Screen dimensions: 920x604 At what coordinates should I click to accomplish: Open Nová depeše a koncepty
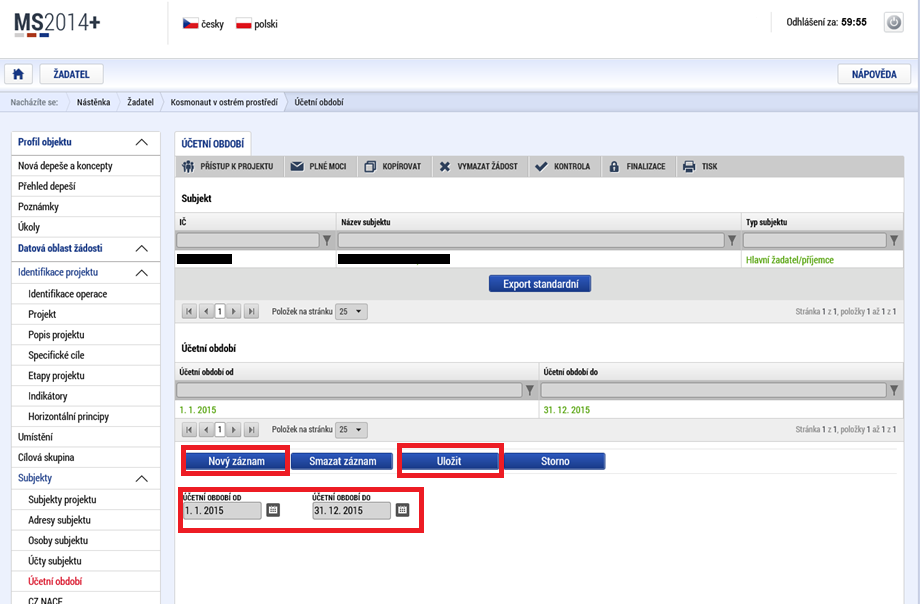pyautogui.click(x=86, y=166)
